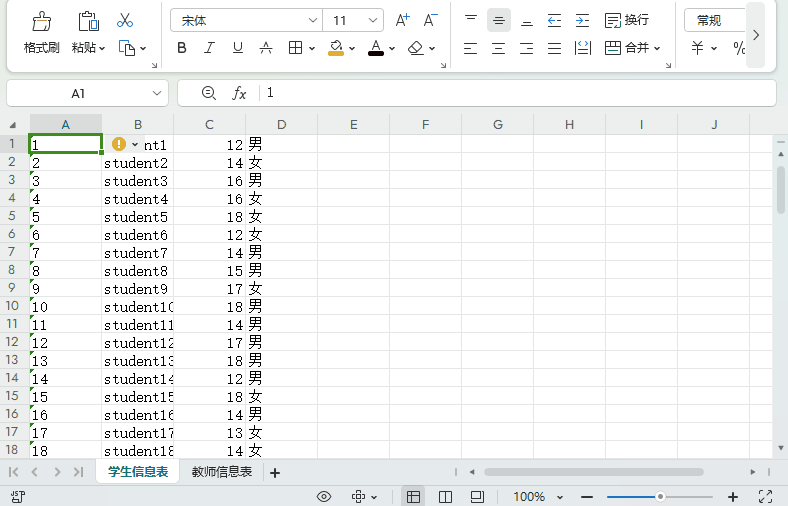Click the decrease indent icon
The image size is (788, 506).
554,20
